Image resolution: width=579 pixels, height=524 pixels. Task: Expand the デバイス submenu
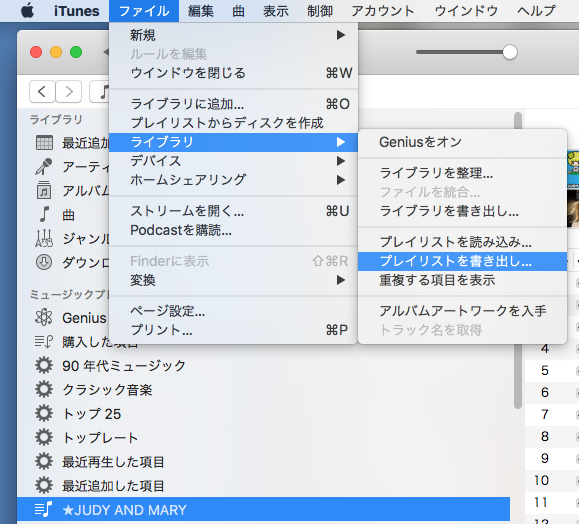(x=233, y=161)
